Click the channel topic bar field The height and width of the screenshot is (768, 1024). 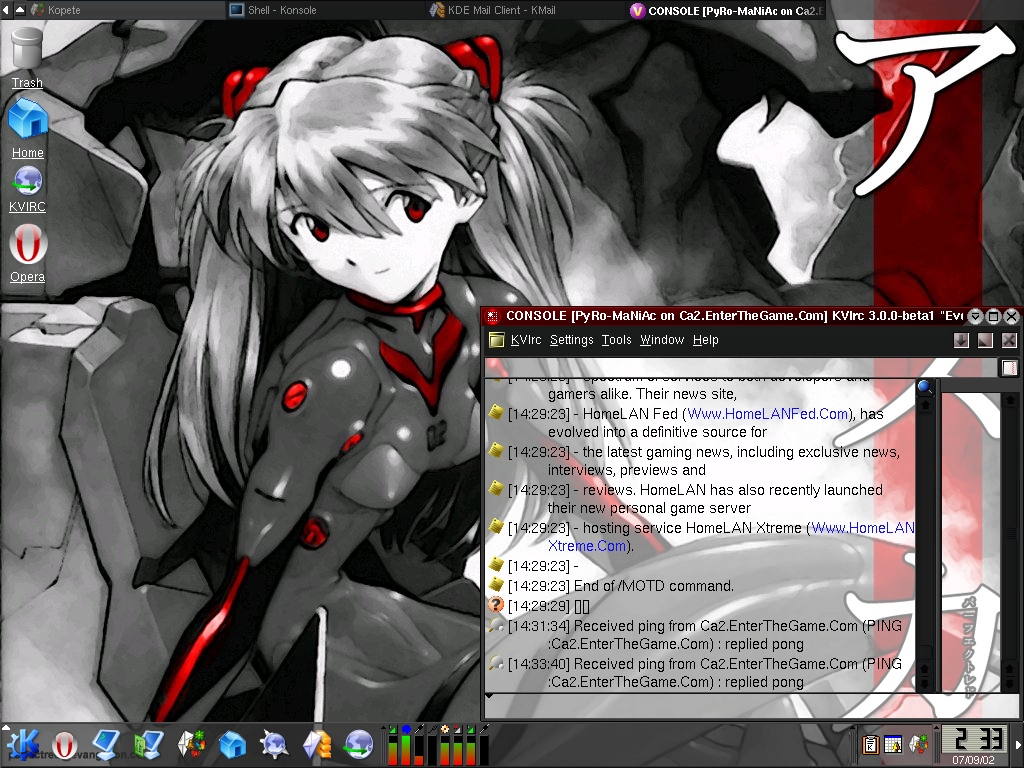pos(741,368)
